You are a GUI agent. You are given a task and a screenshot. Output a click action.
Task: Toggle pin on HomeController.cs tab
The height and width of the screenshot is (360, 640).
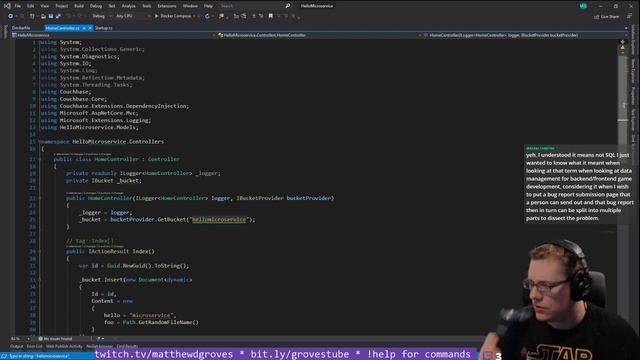[x=84, y=28]
